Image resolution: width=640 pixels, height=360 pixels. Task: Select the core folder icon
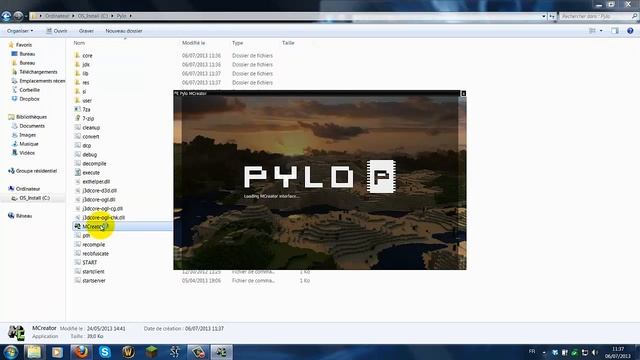[x=78, y=56]
